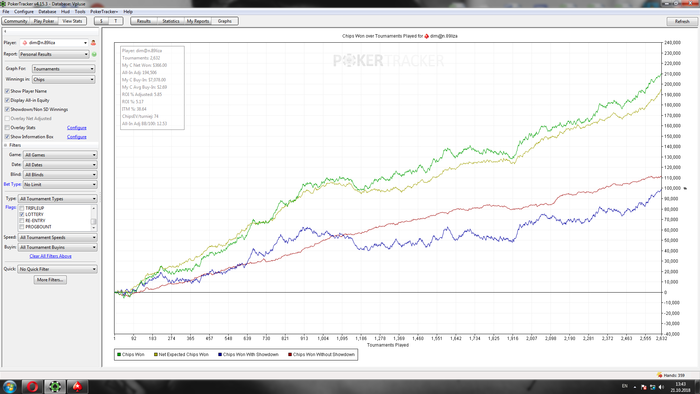Open PokerTracker+ menu
This screenshot has width=700, height=394.
(x=104, y=12)
